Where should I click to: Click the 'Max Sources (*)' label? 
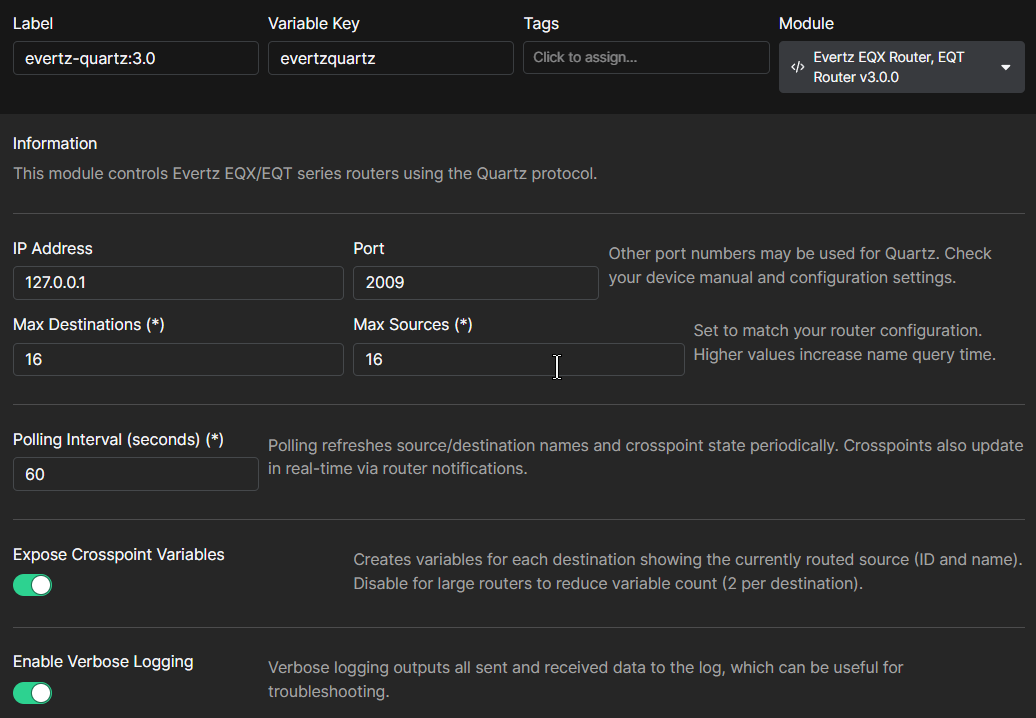413,324
